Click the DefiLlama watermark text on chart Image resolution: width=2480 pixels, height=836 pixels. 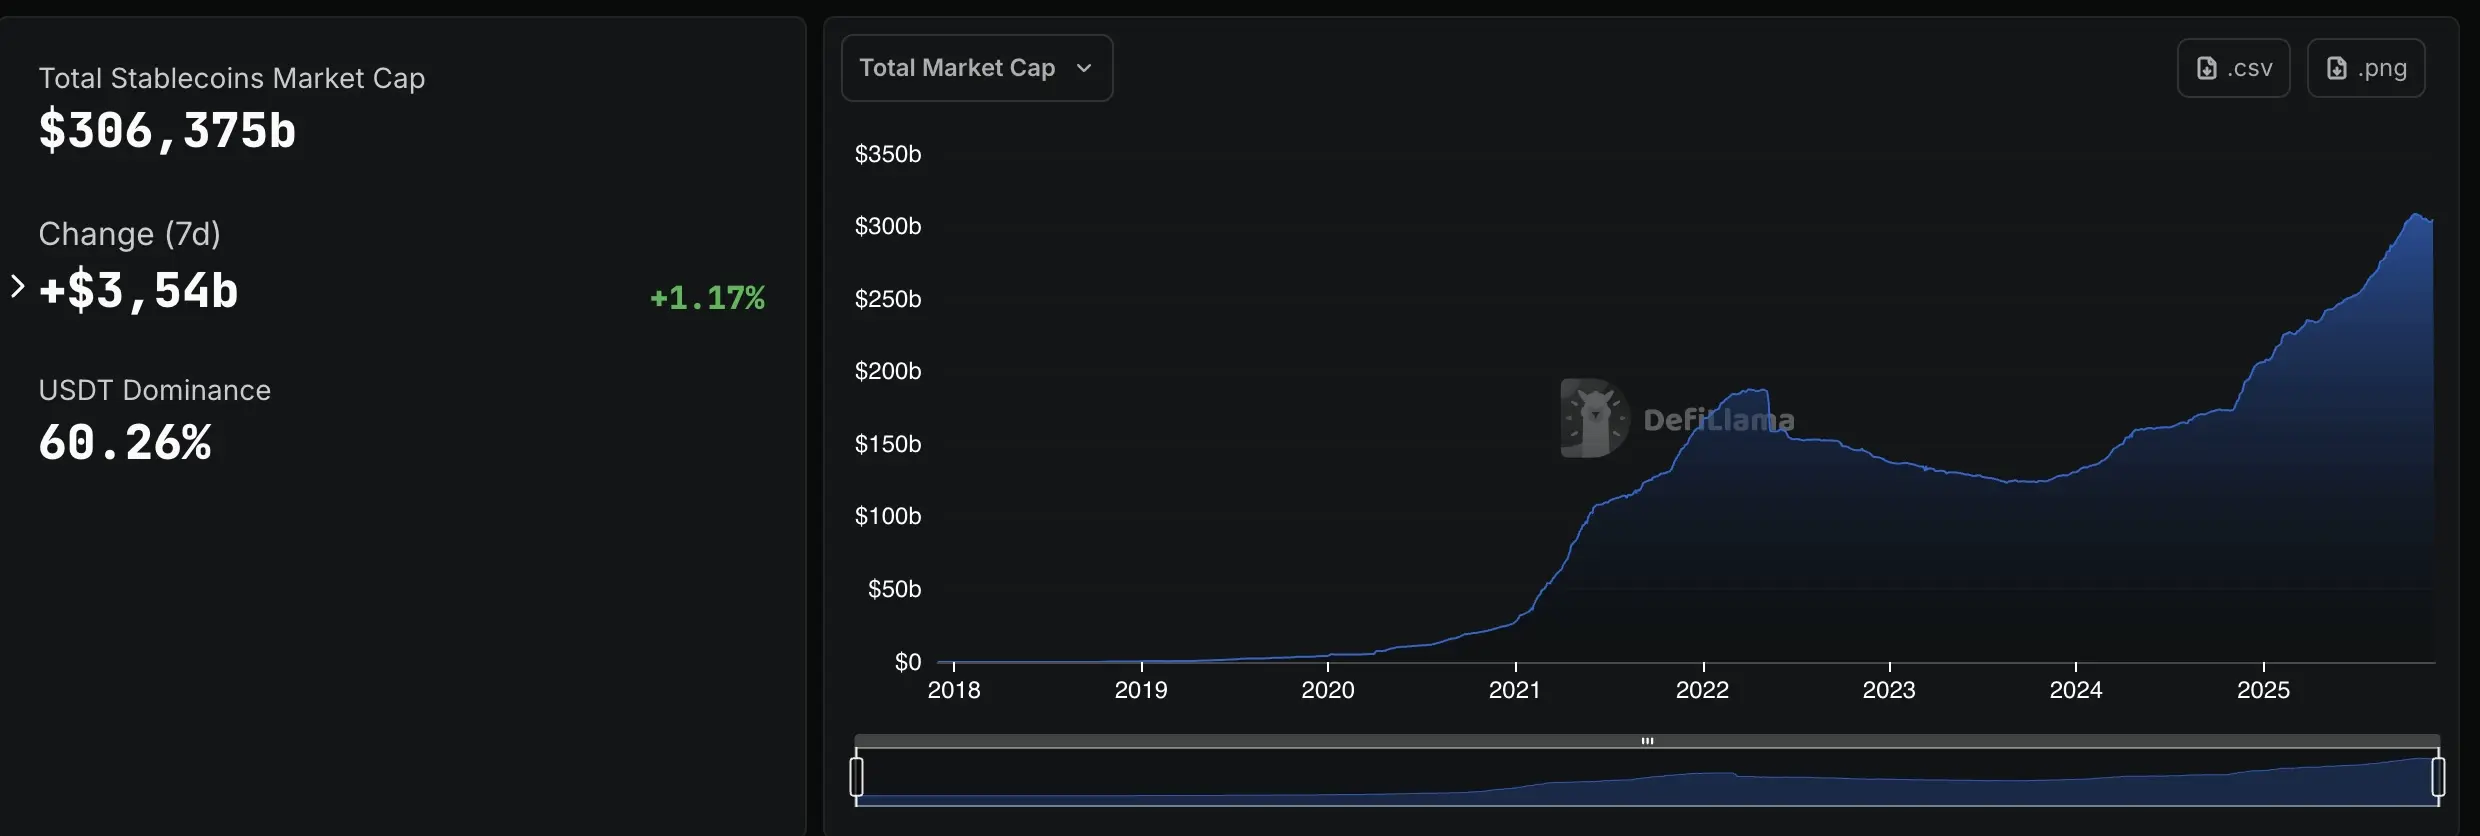[1718, 420]
